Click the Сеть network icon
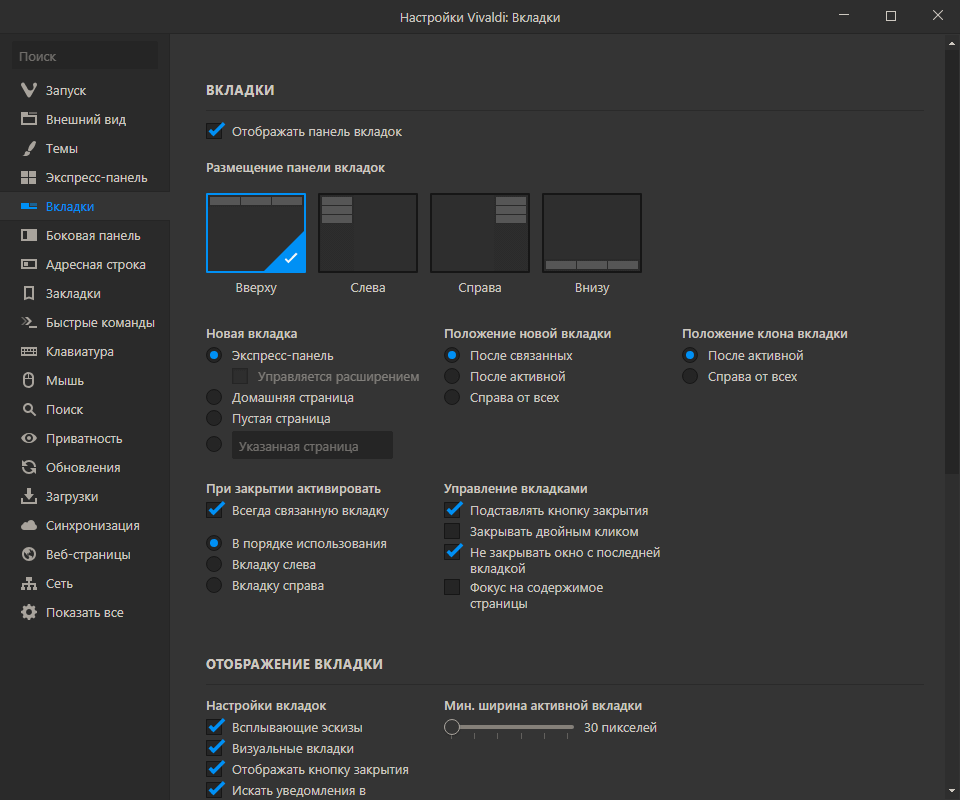Image resolution: width=960 pixels, height=800 pixels. [29, 583]
